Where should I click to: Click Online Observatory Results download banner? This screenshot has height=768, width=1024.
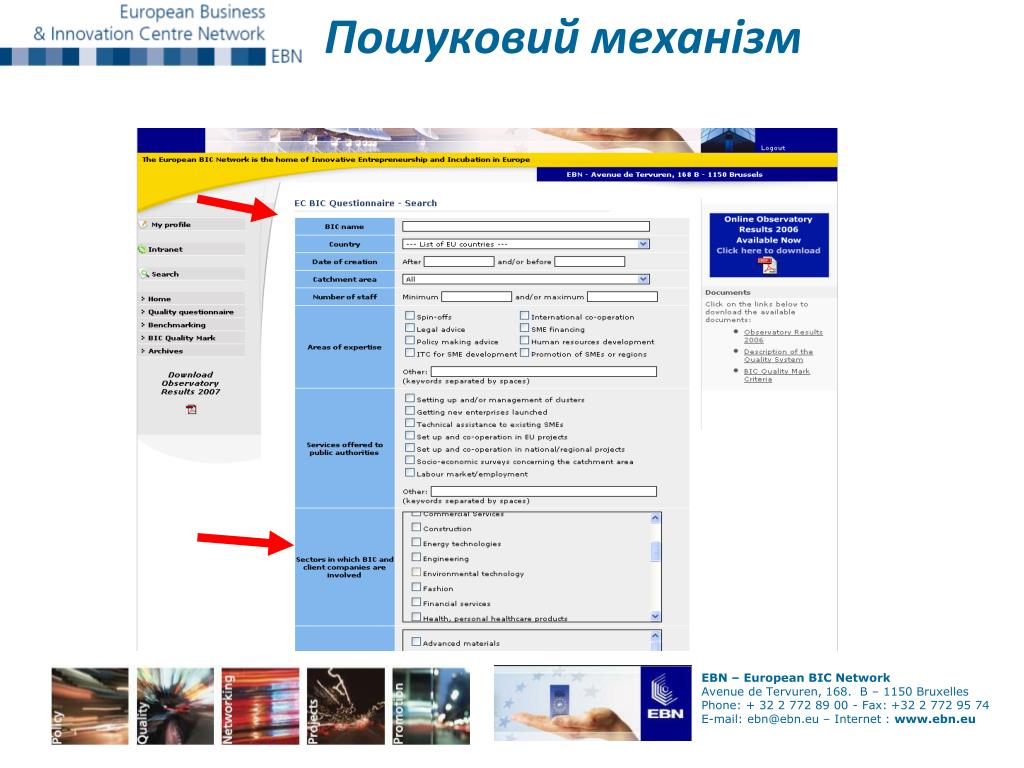(769, 245)
